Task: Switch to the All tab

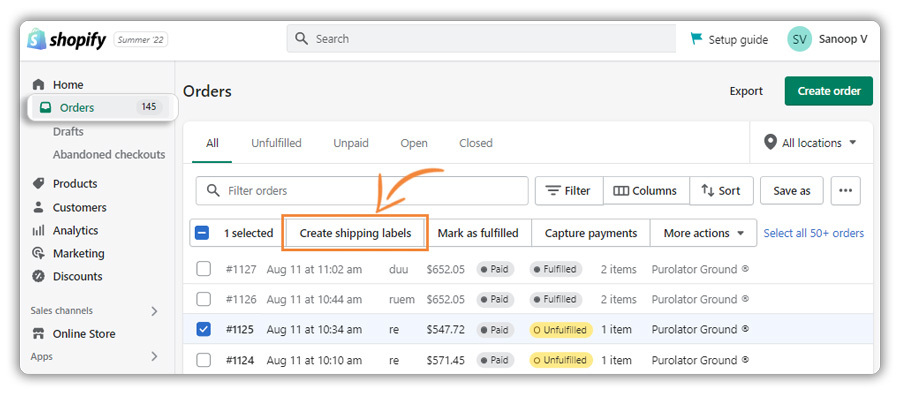Action: tap(212, 143)
